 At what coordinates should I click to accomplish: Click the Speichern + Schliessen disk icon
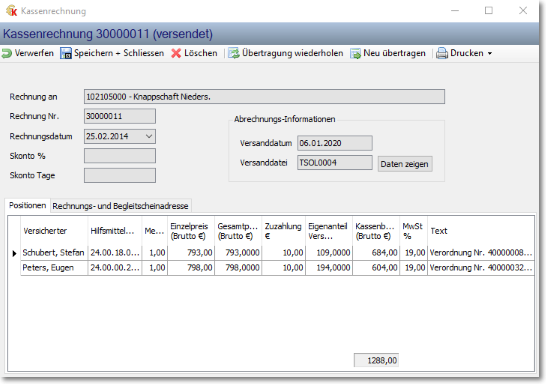tap(66, 53)
